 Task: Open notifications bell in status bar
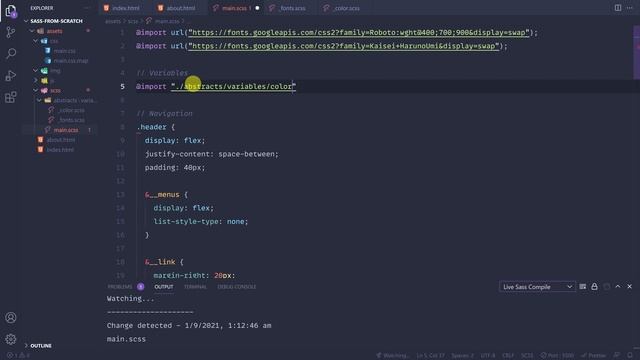pyautogui.click(x=630, y=356)
